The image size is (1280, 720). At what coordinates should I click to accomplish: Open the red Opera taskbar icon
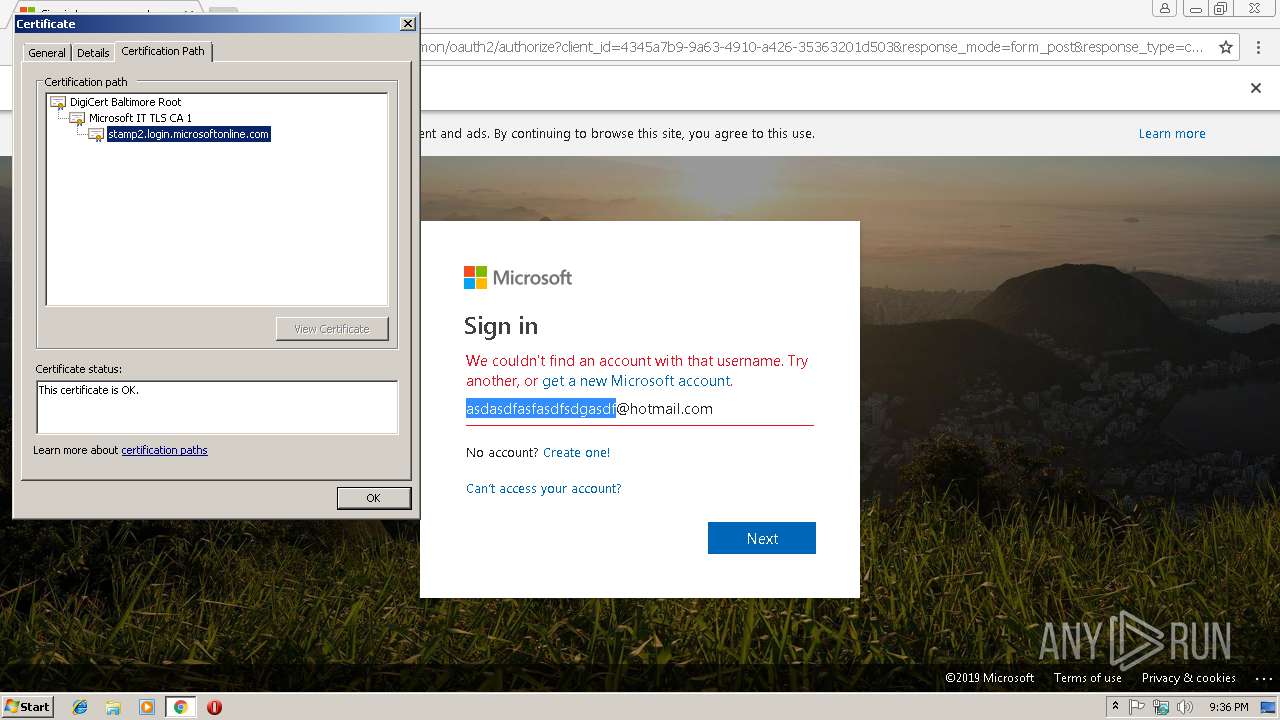click(214, 707)
